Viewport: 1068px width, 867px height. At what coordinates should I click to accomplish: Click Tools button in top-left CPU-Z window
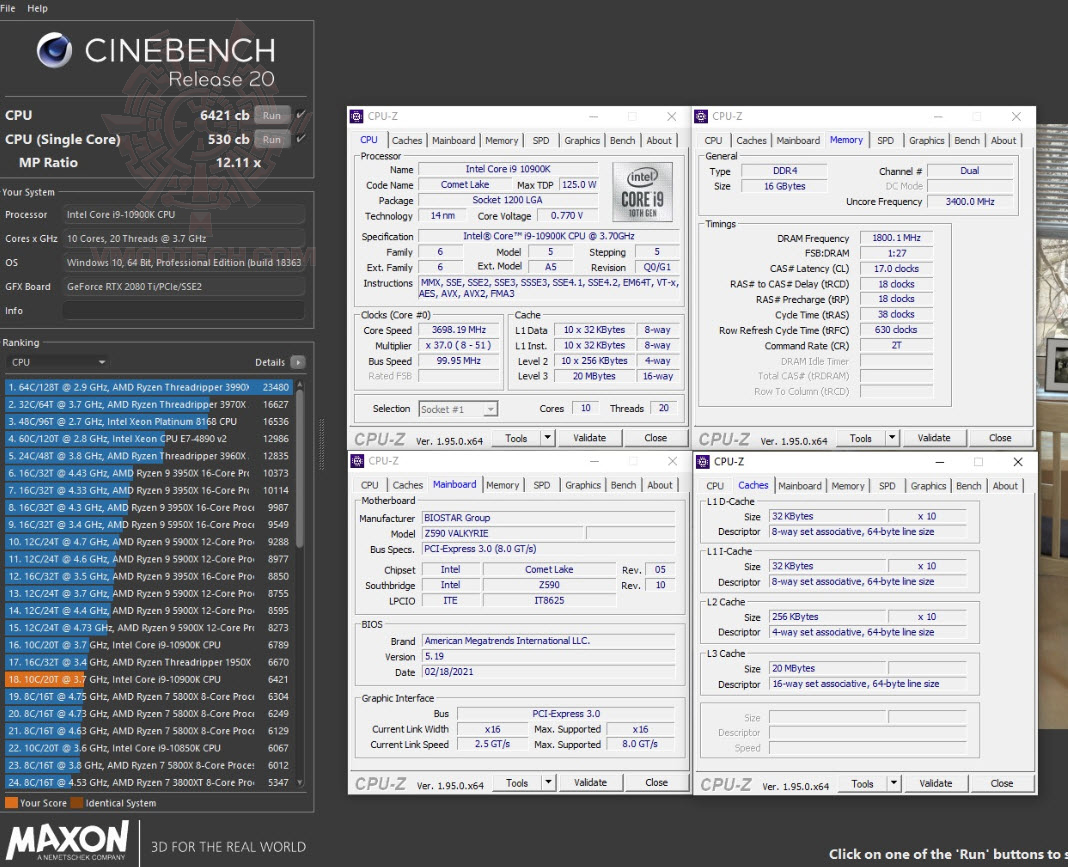516,438
